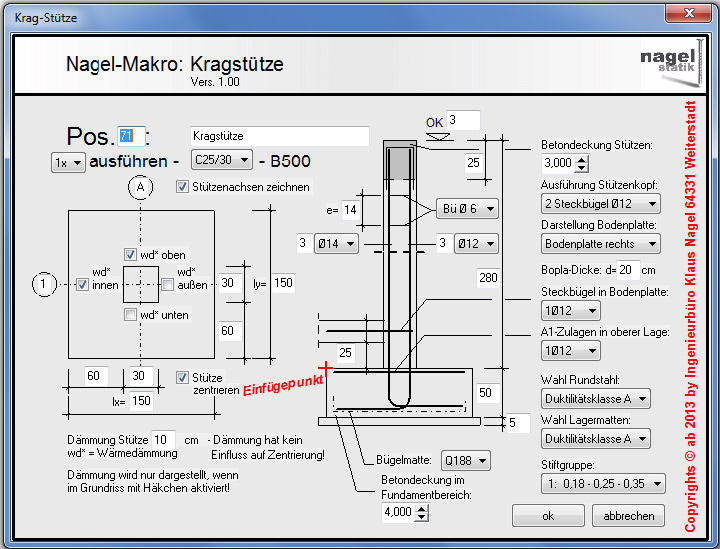Viewport: 720px width, 549px height.
Task: Click the red Einfügepunkt cross marker
Action: click(x=324, y=368)
